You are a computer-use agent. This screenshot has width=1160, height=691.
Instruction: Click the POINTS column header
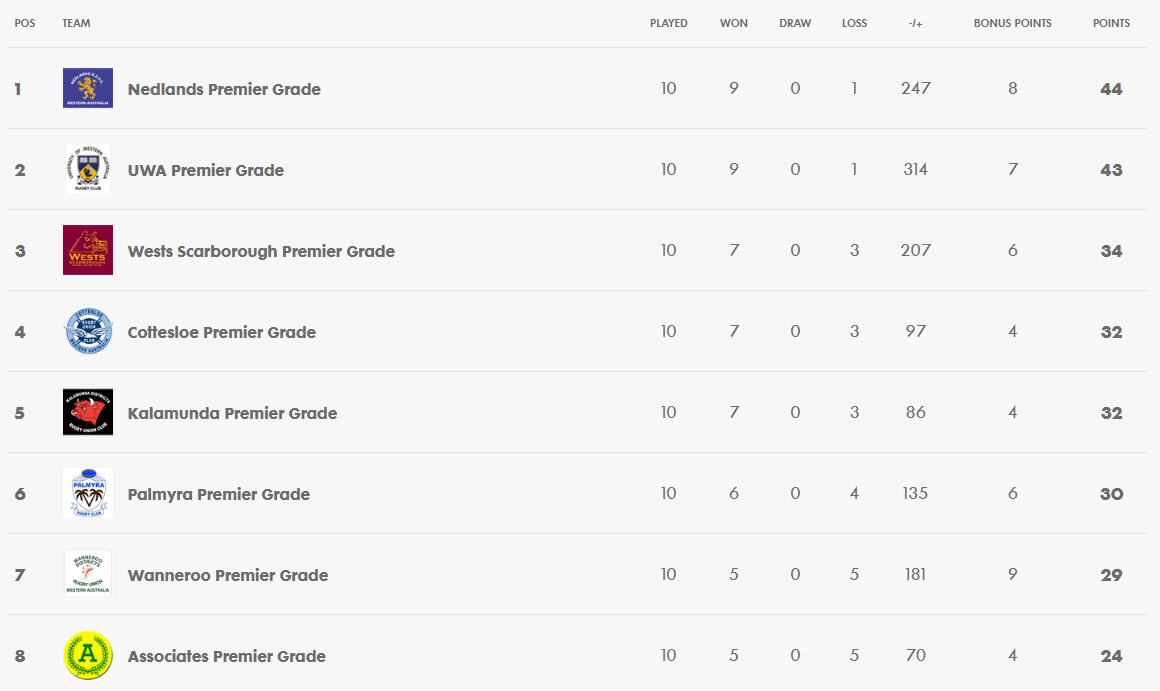(x=1111, y=23)
